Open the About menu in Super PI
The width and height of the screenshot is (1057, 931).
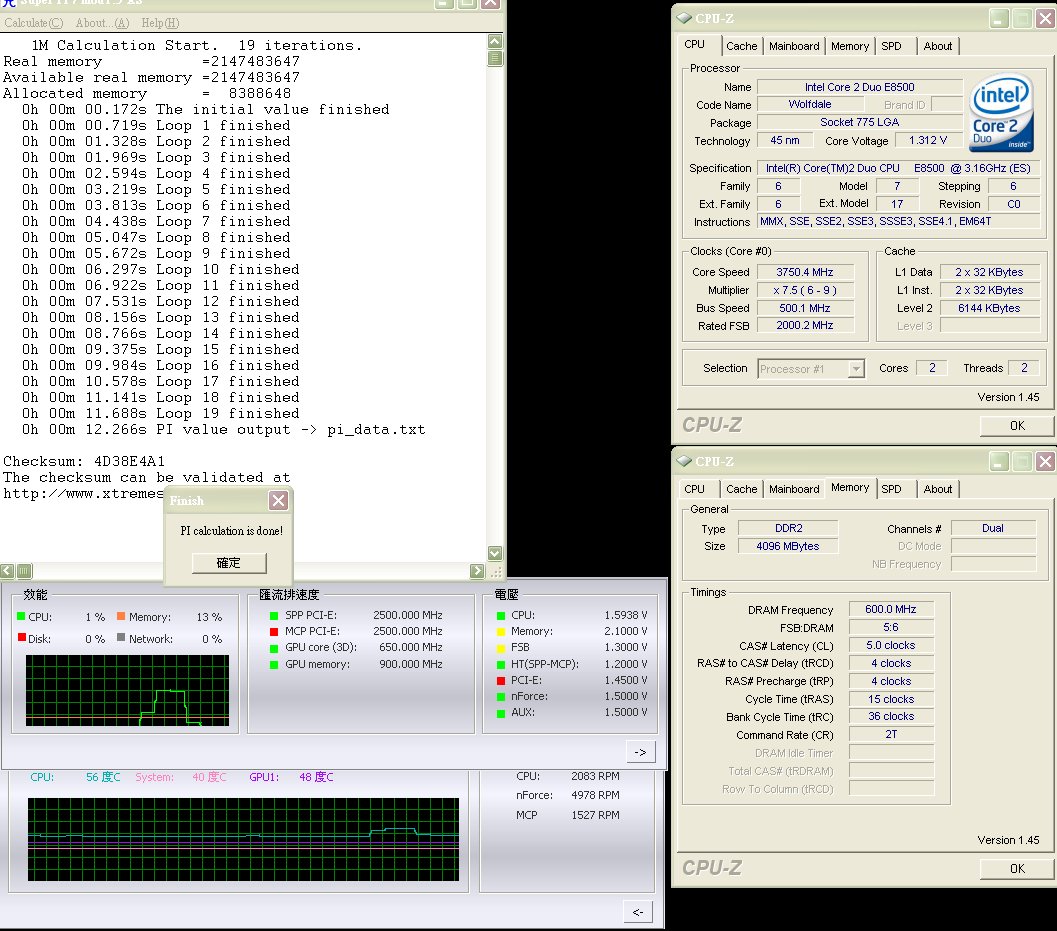pos(102,23)
